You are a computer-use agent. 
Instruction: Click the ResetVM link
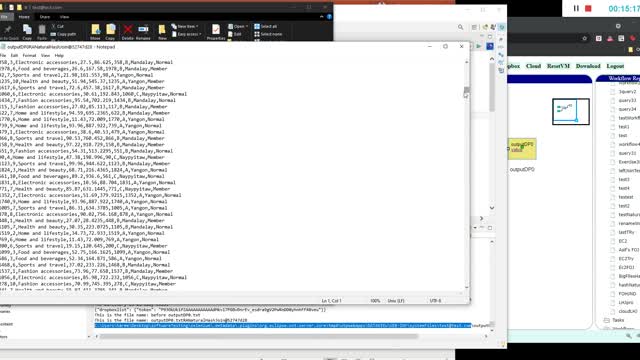pyautogui.click(x=558, y=66)
